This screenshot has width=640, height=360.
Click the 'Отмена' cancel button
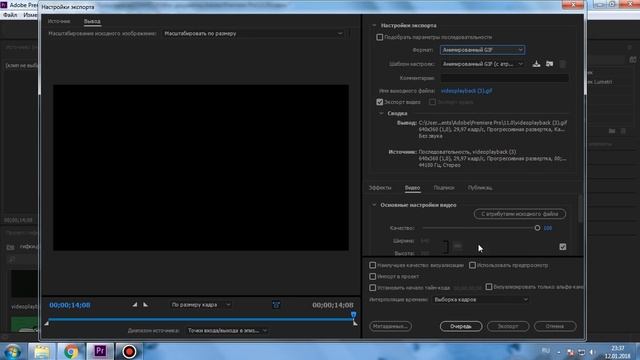click(555, 326)
